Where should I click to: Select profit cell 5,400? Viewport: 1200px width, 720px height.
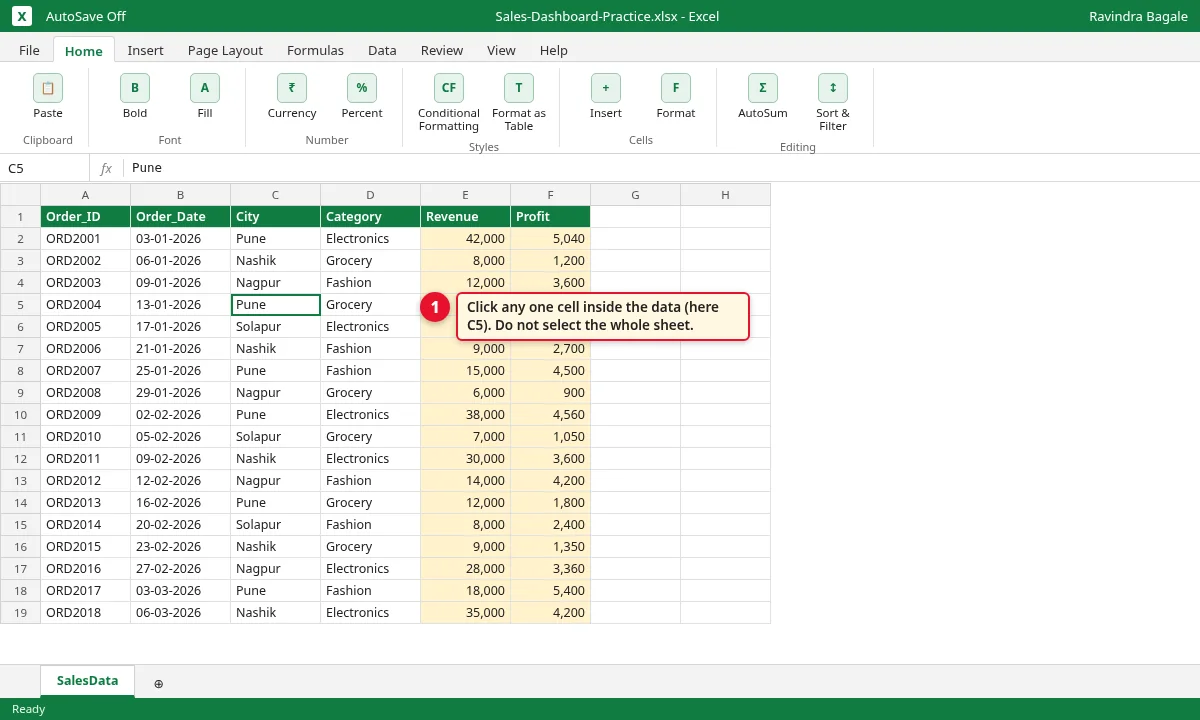tap(551, 591)
